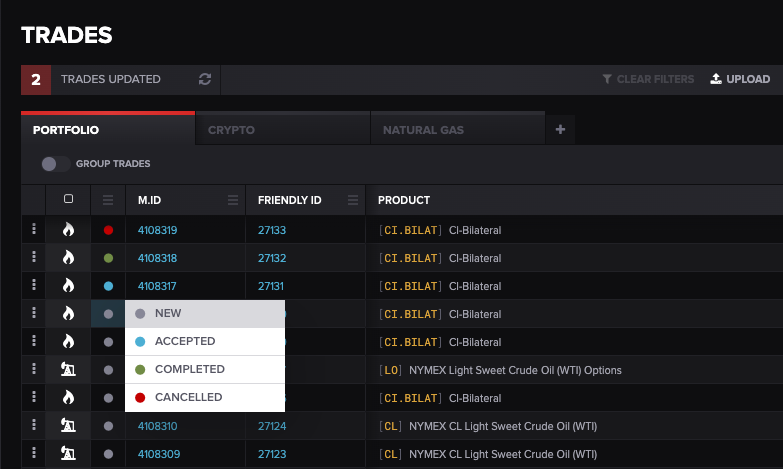
Task: Open the status column header menu
Action: click(108, 200)
